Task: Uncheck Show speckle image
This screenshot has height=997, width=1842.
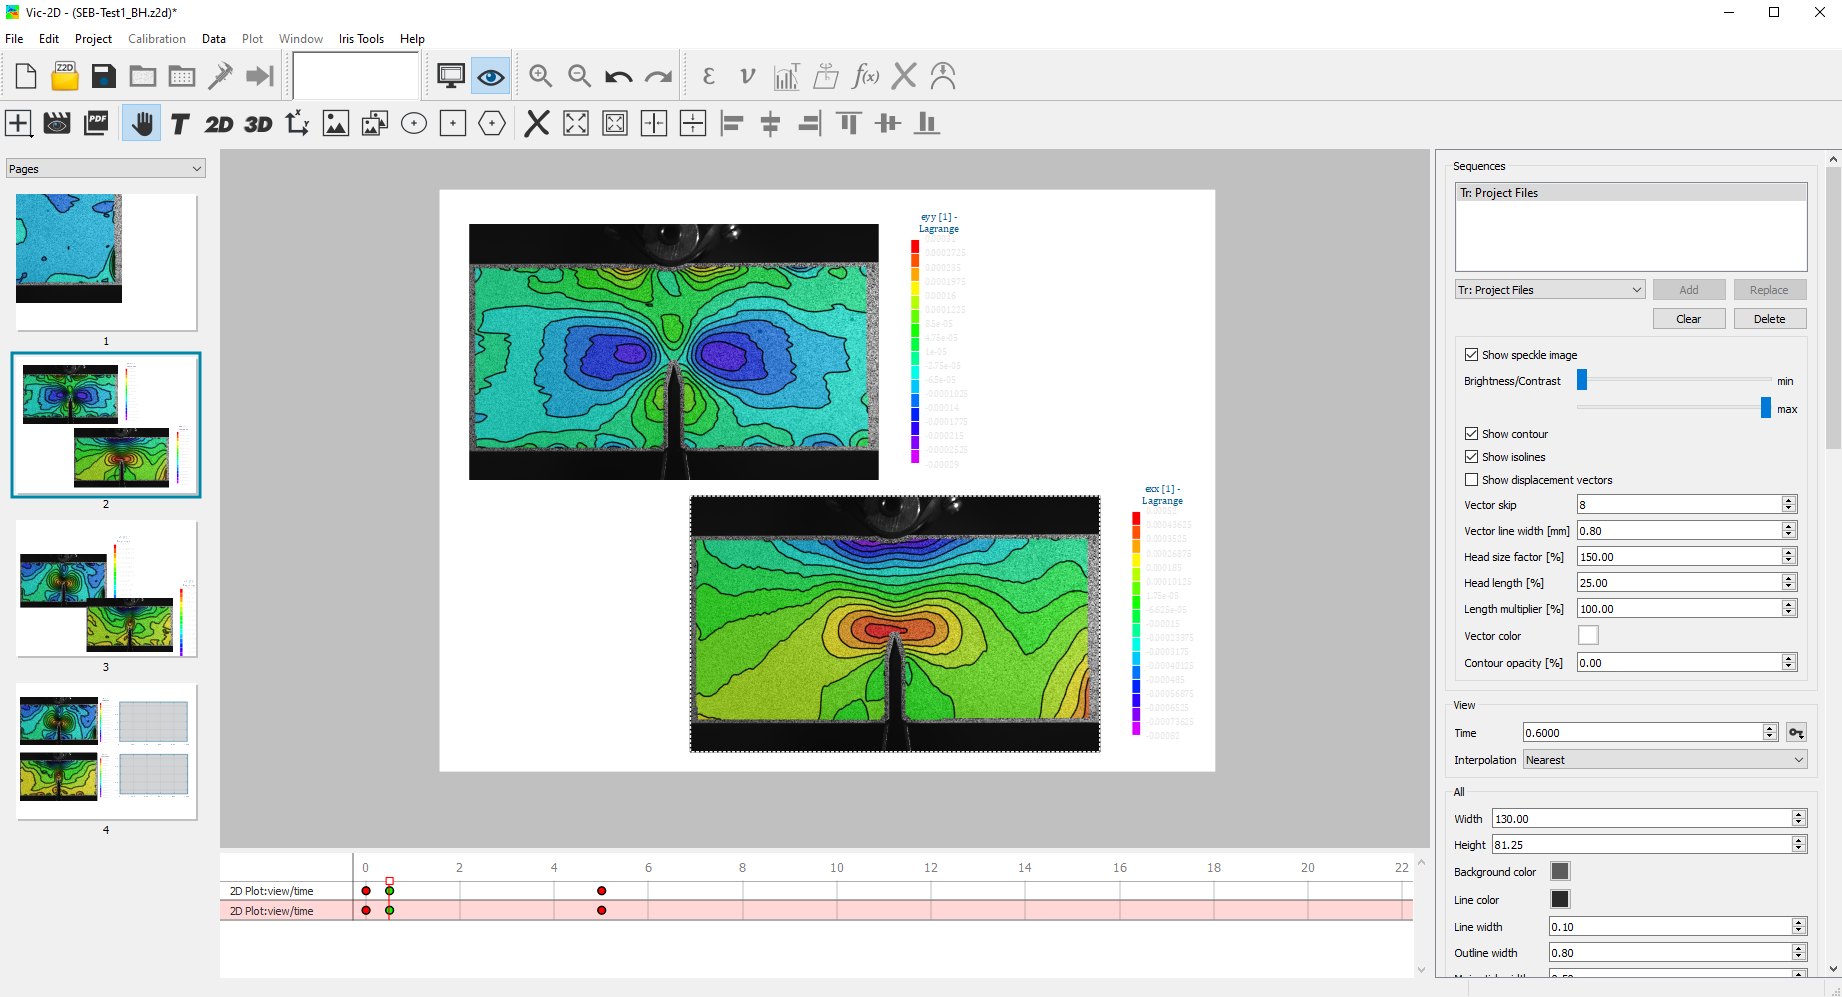Action: pyautogui.click(x=1471, y=354)
